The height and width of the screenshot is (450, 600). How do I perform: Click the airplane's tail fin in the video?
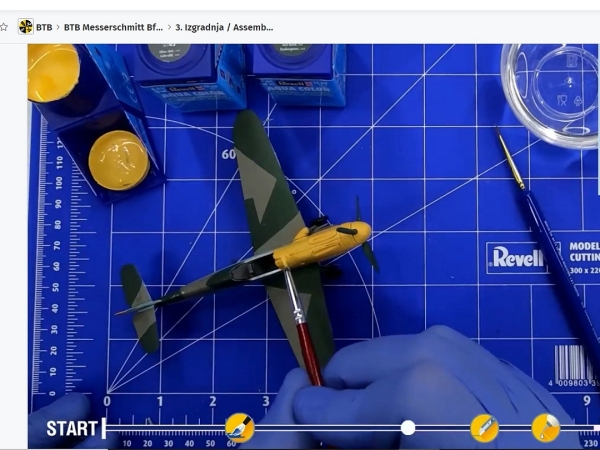(x=140, y=300)
